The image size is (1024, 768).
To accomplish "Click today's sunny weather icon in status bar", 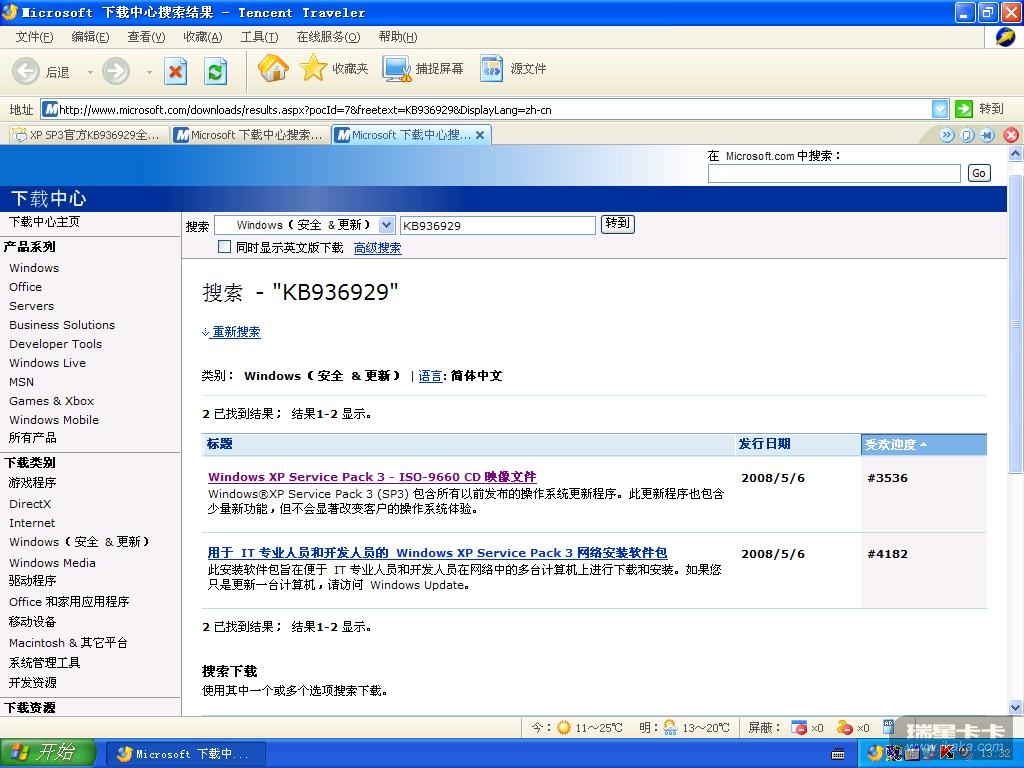I will pos(564,728).
